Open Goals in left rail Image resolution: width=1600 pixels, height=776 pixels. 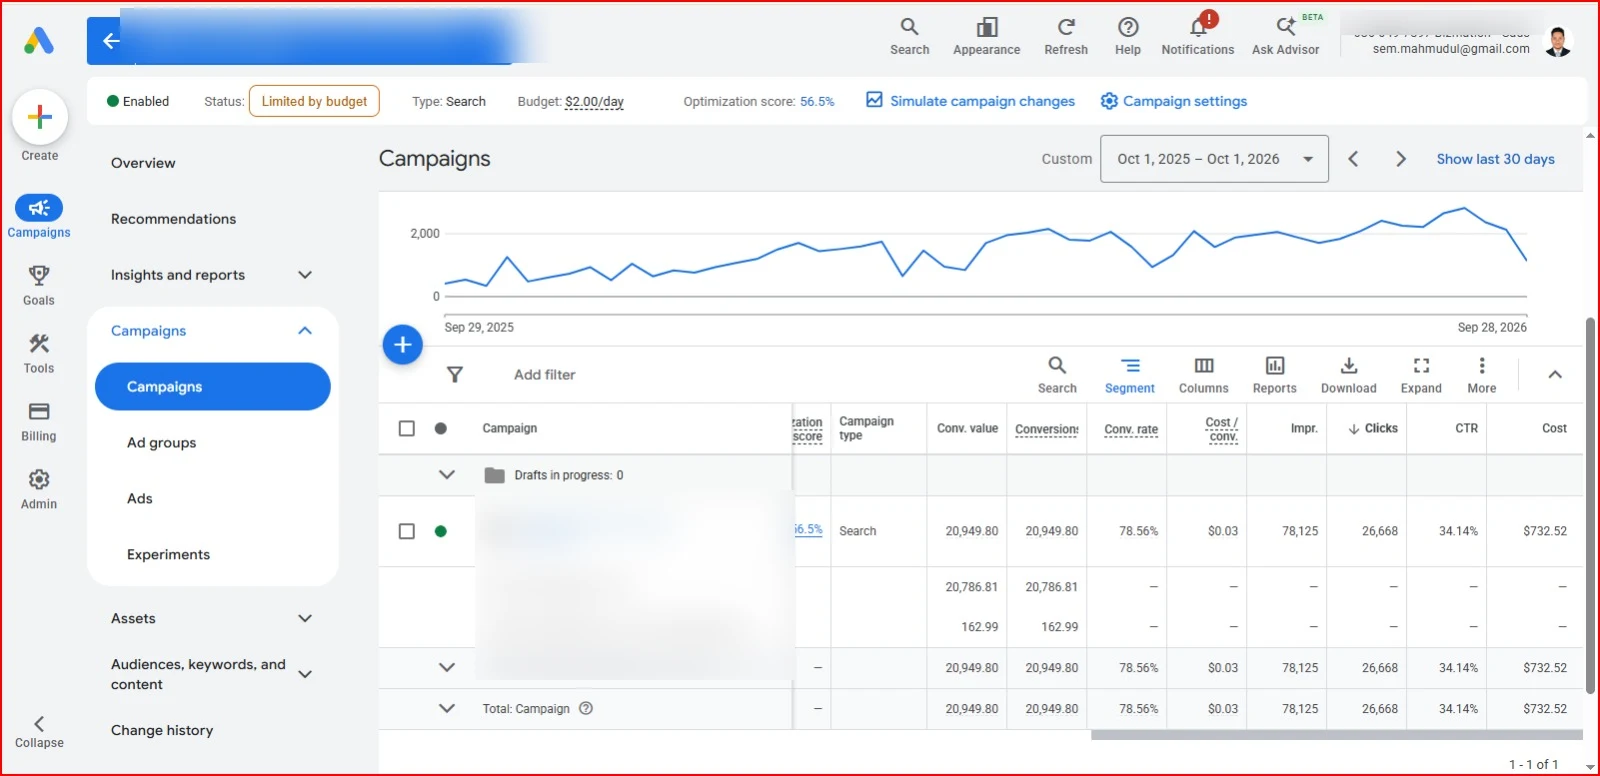click(39, 285)
